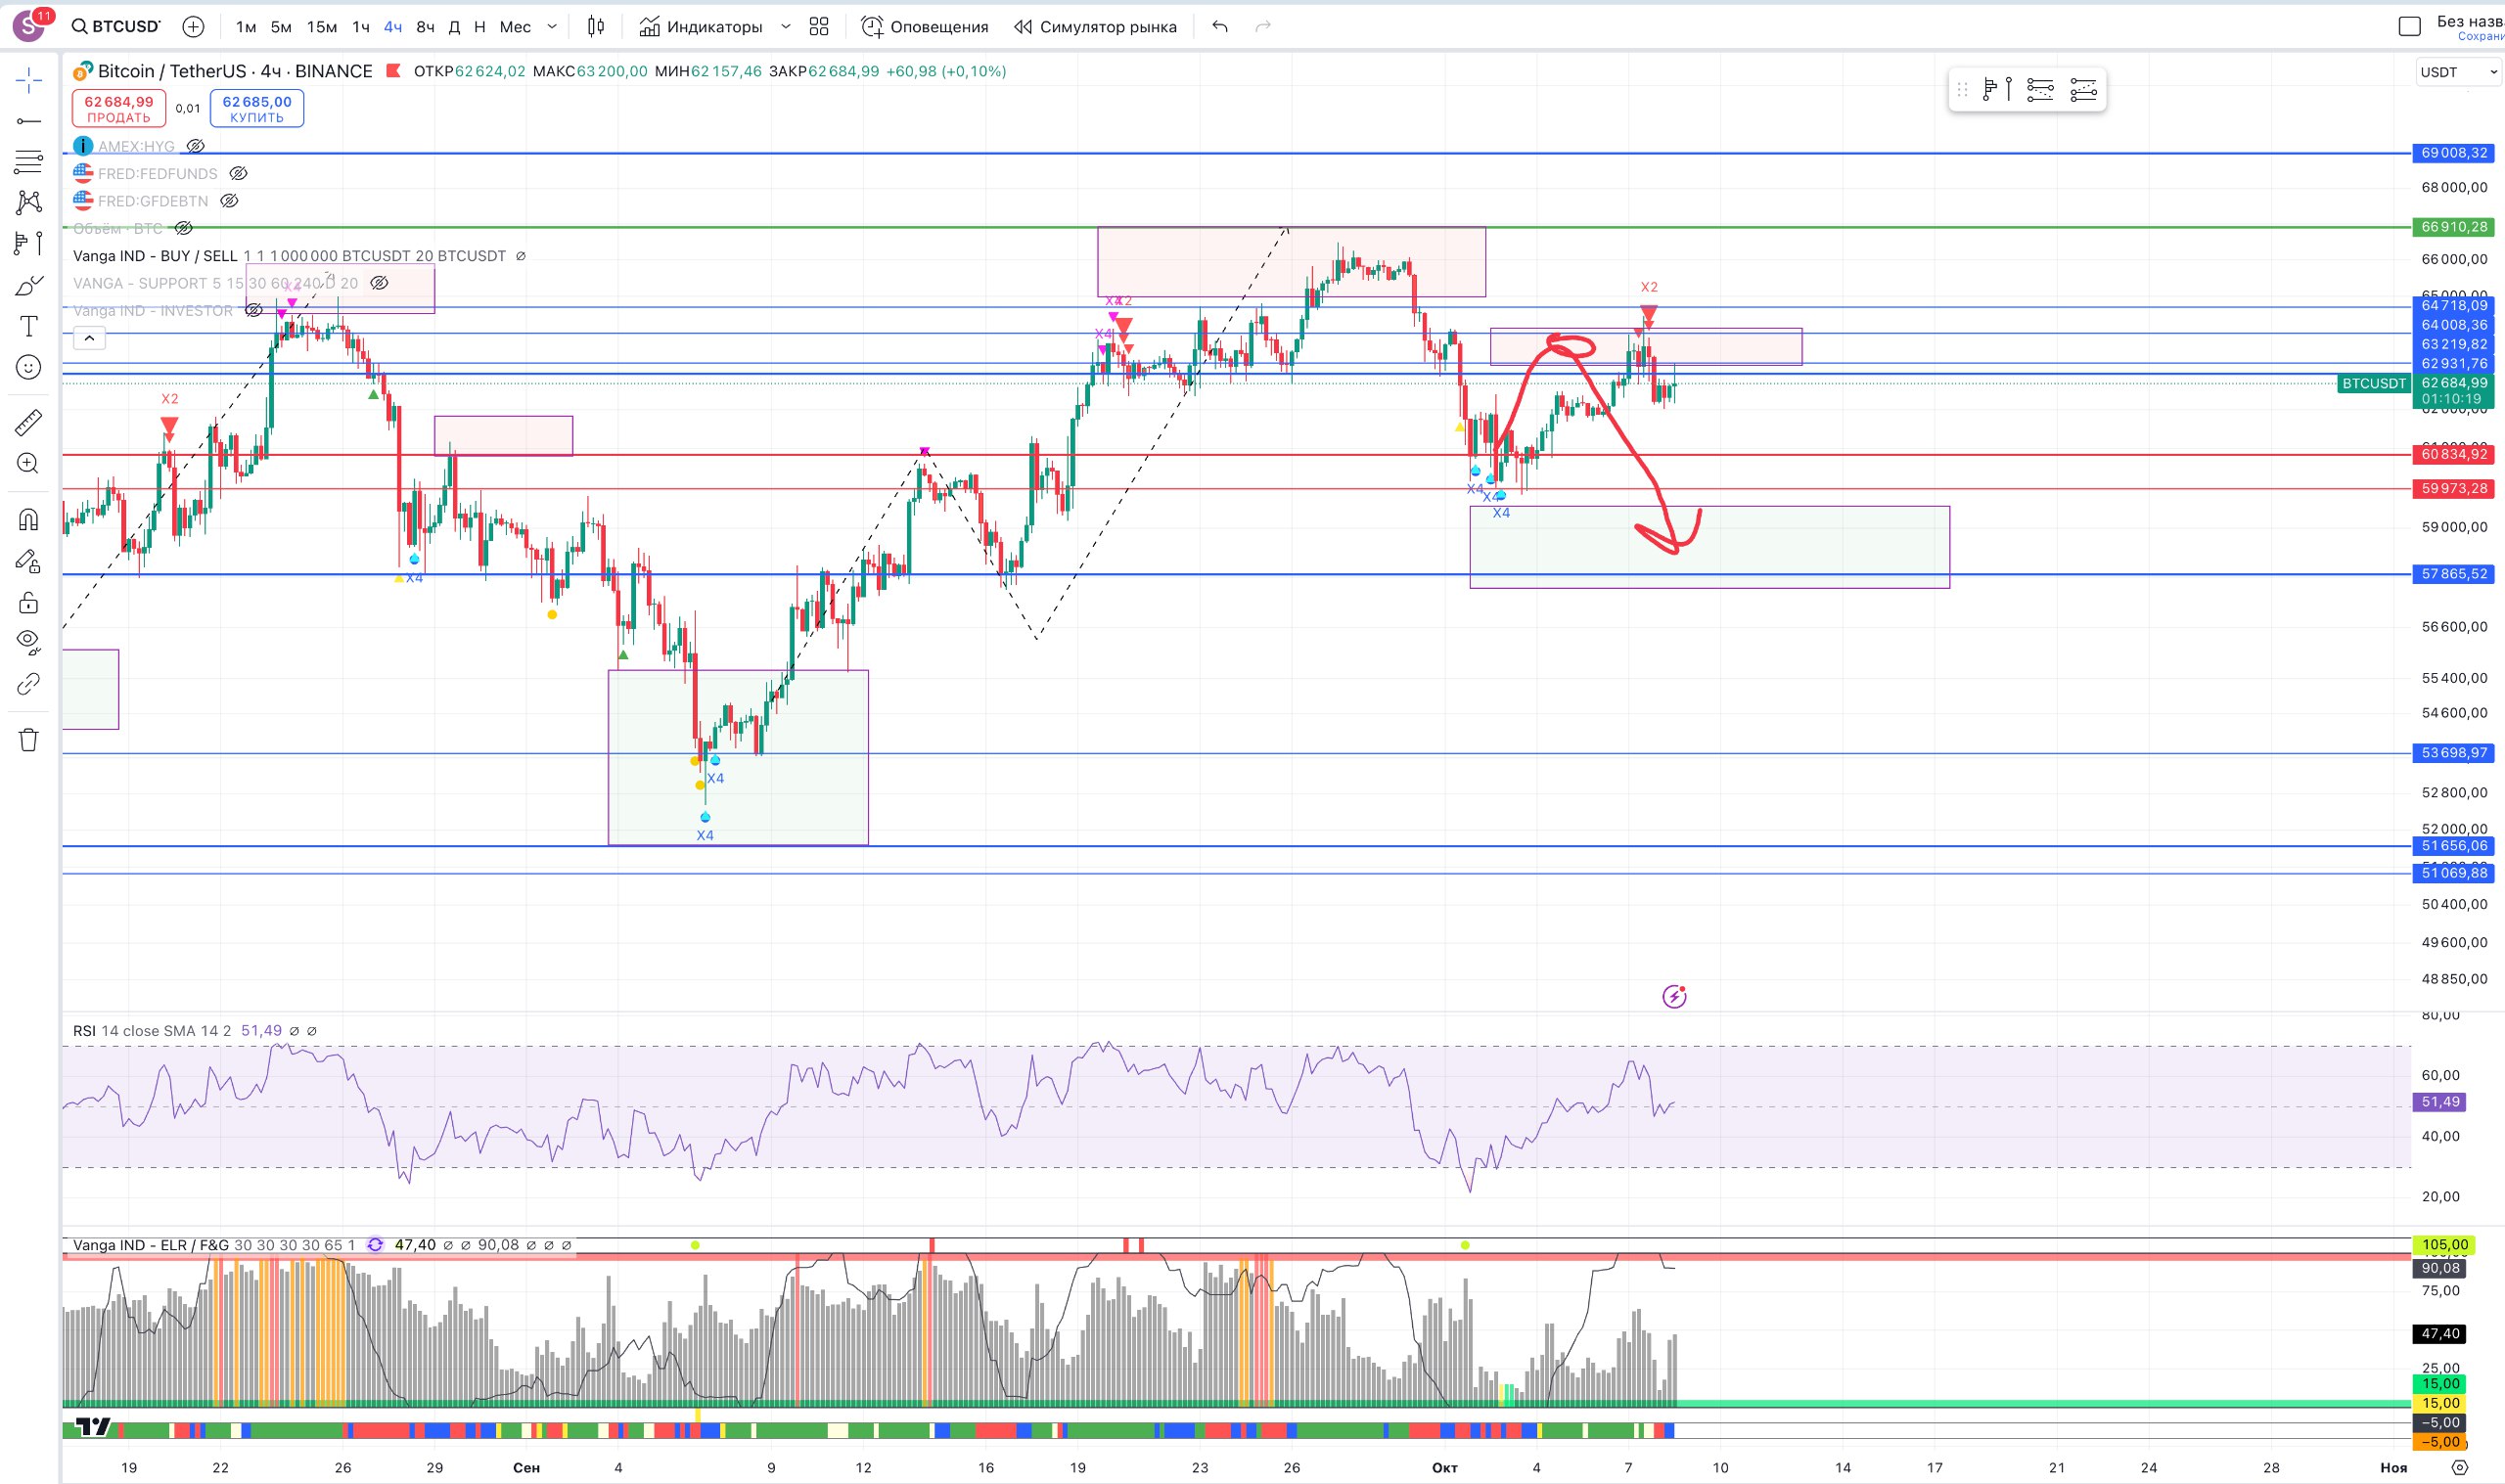This screenshot has width=2505, height=1484.
Task: Undo the last chart action
Action: [1220, 27]
